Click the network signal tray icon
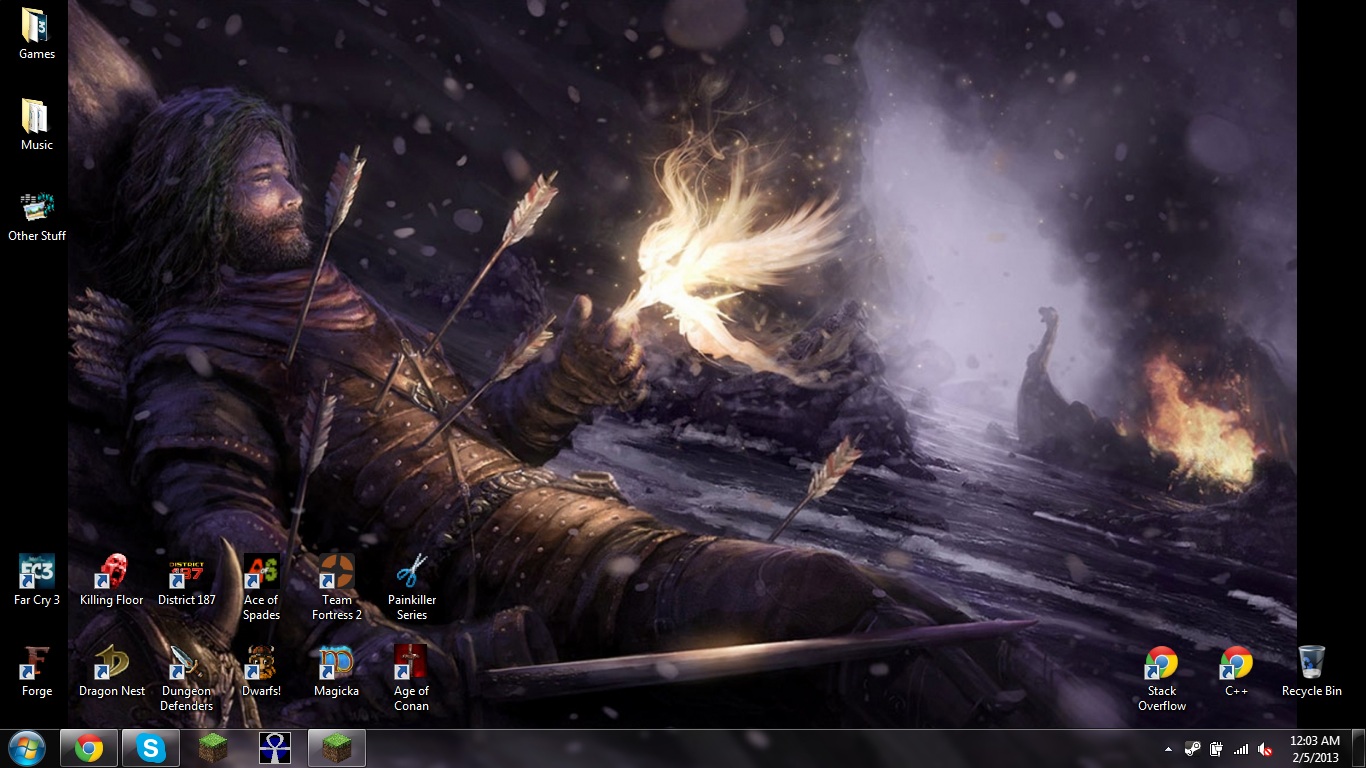The width and height of the screenshot is (1366, 768). (1242, 748)
